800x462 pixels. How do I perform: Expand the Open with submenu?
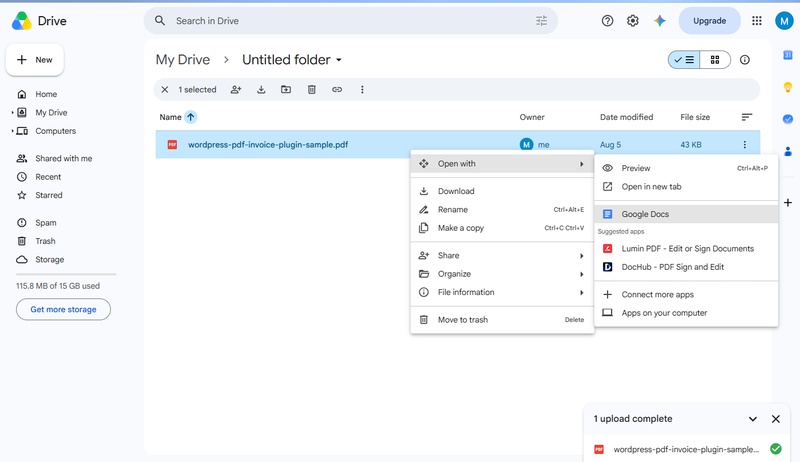point(502,164)
